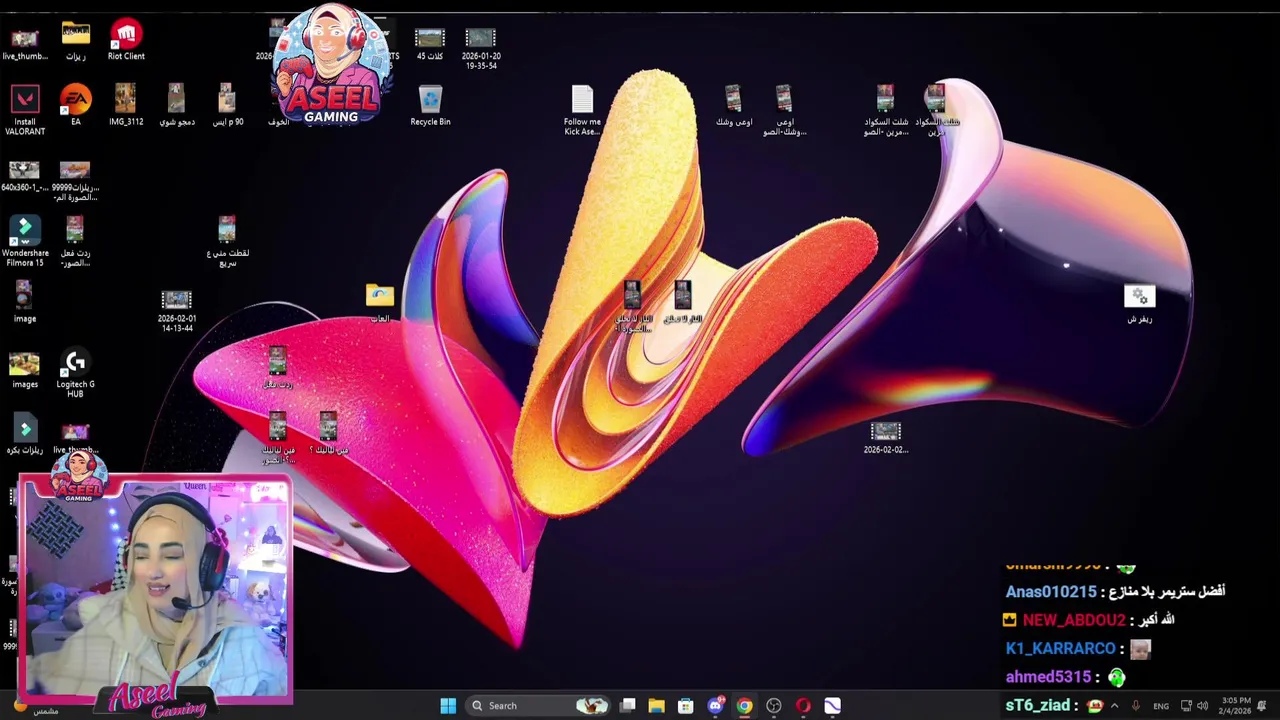
Task: Click the taskbar Search box
Action: (536, 706)
